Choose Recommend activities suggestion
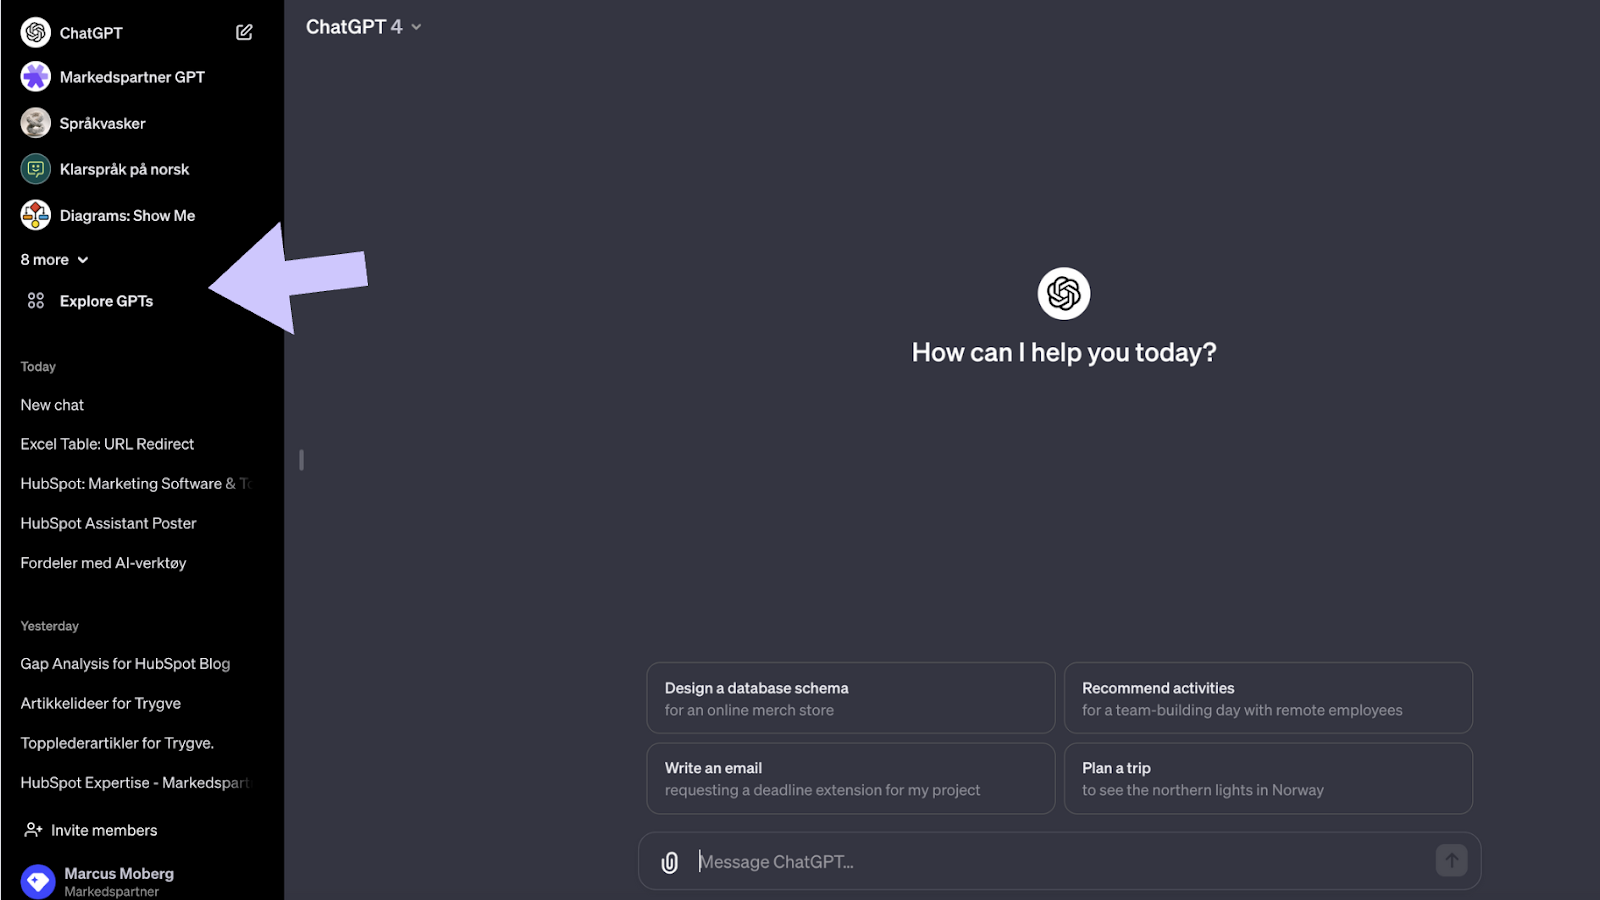Image resolution: width=1600 pixels, height=900 pixels. pos(1268,698)
